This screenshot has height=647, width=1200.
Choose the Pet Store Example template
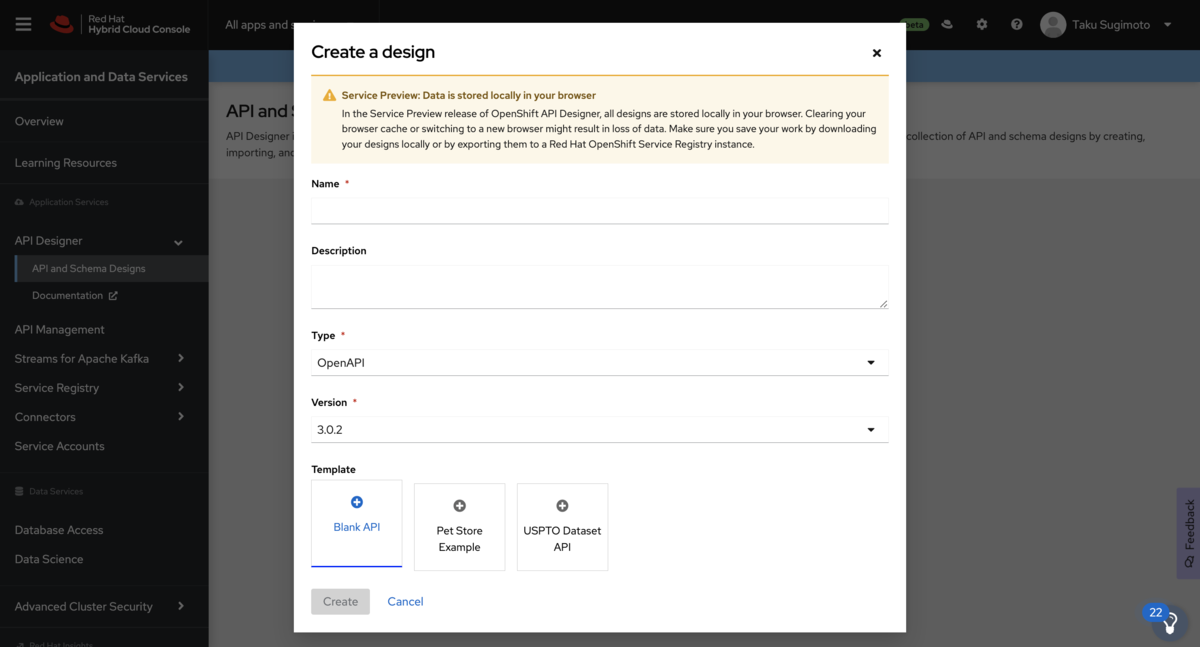459,527
